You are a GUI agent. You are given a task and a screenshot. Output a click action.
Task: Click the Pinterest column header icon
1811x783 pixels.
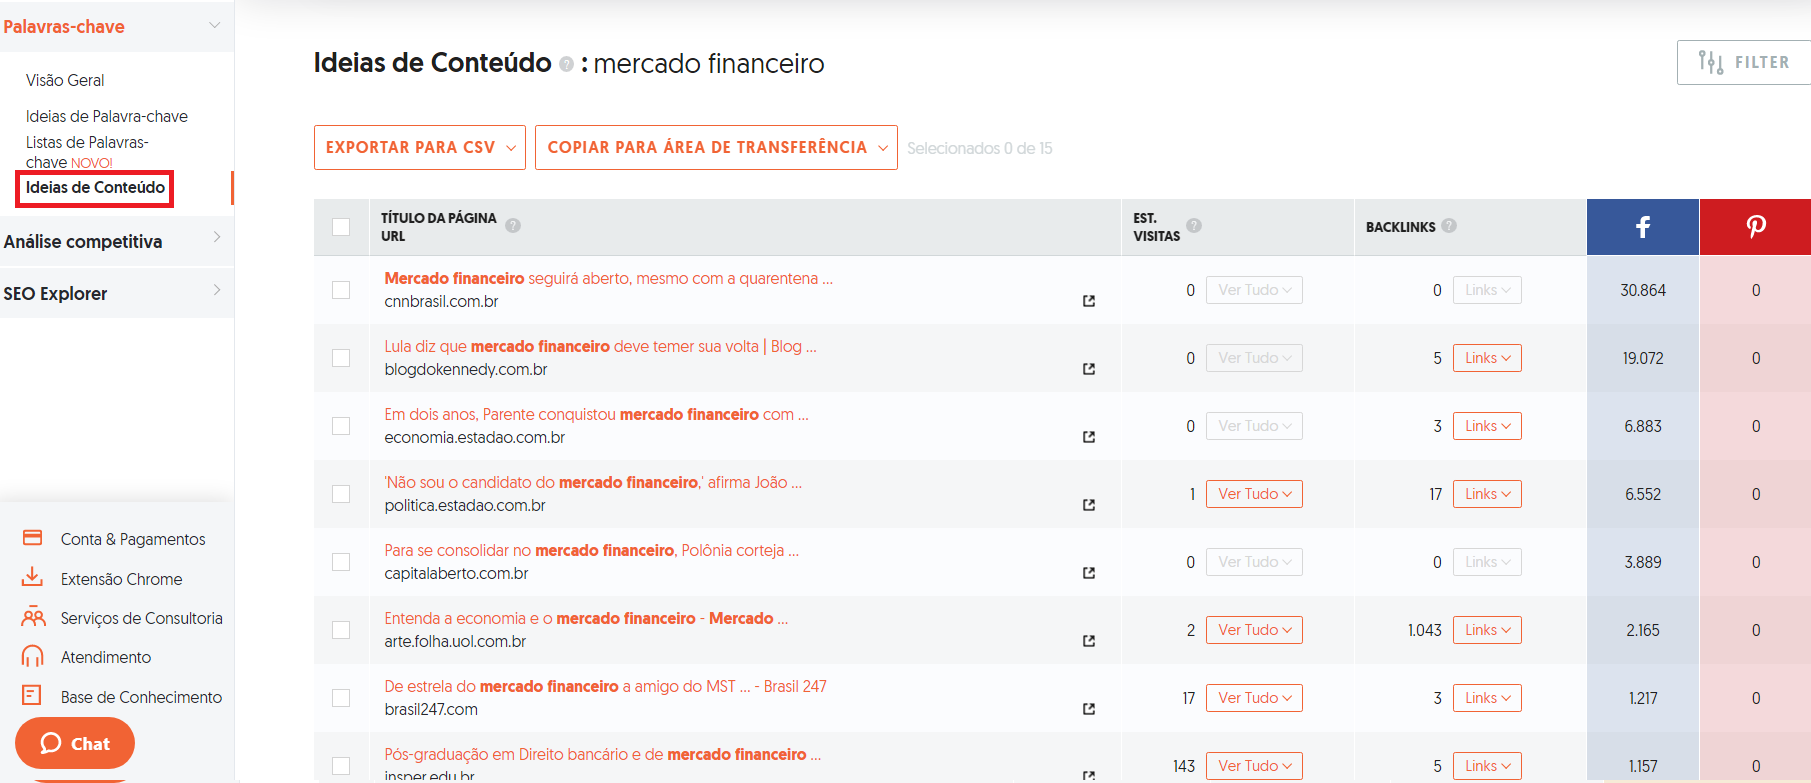pos(1756,227)
